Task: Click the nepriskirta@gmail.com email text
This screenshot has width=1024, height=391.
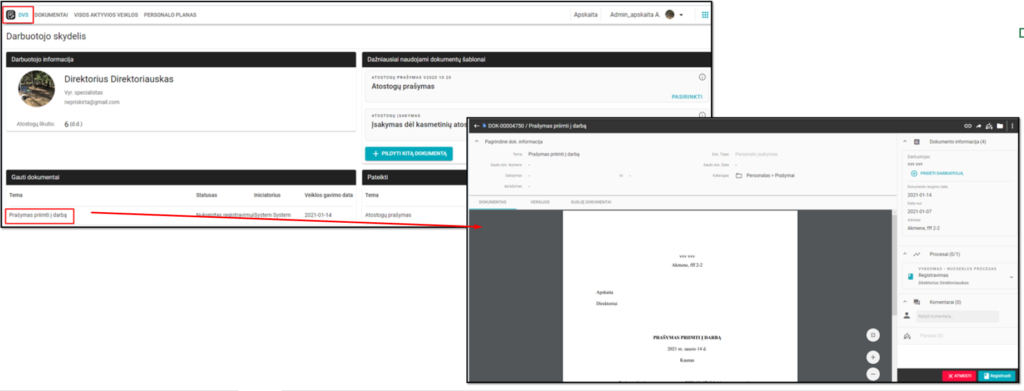Action: (91, 102)
